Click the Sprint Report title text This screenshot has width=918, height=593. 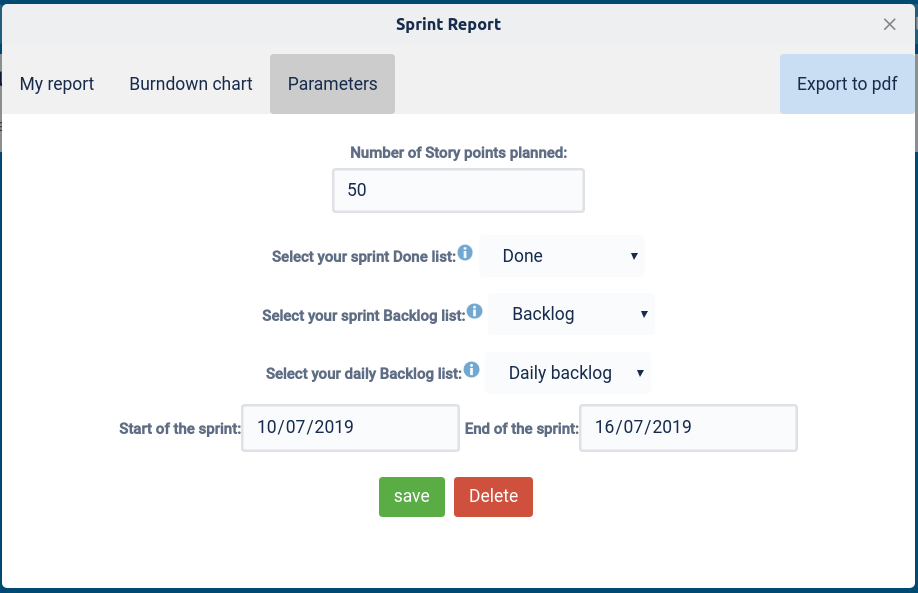coord(448,24)
